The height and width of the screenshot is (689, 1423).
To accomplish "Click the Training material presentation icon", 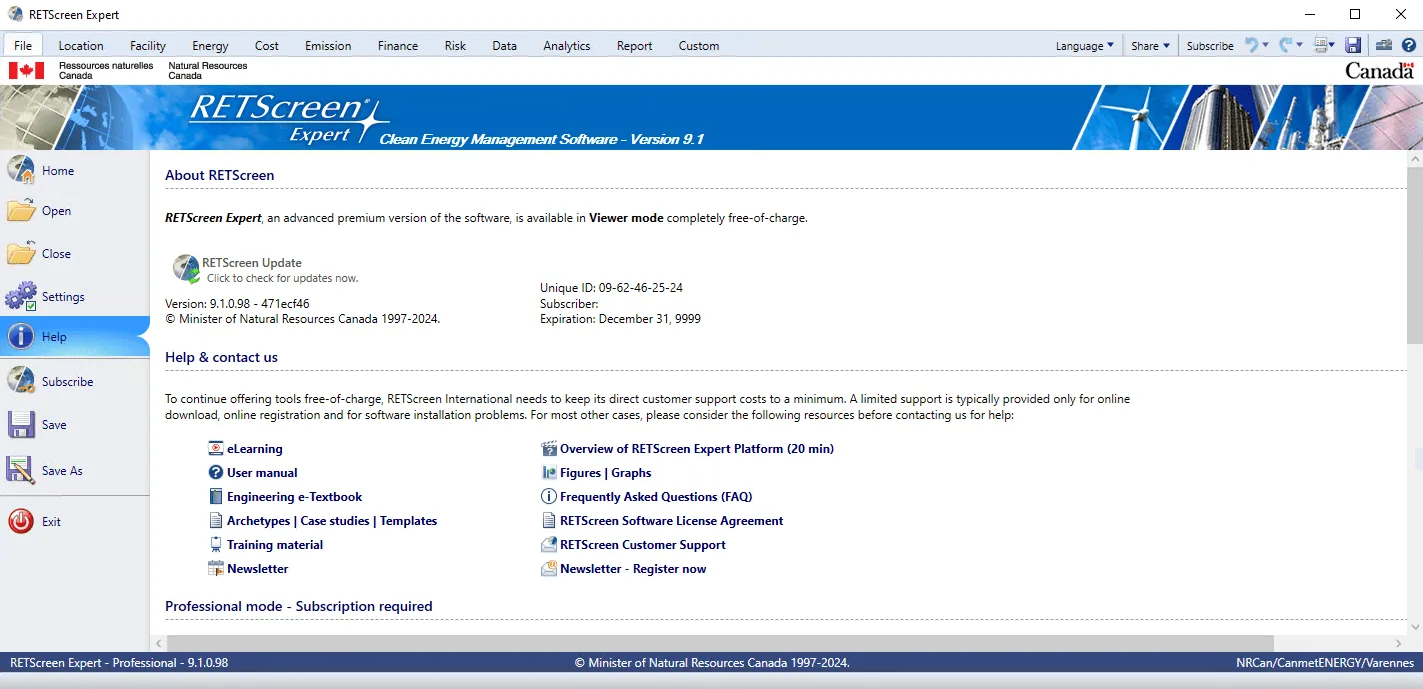I will click(215, 545).
